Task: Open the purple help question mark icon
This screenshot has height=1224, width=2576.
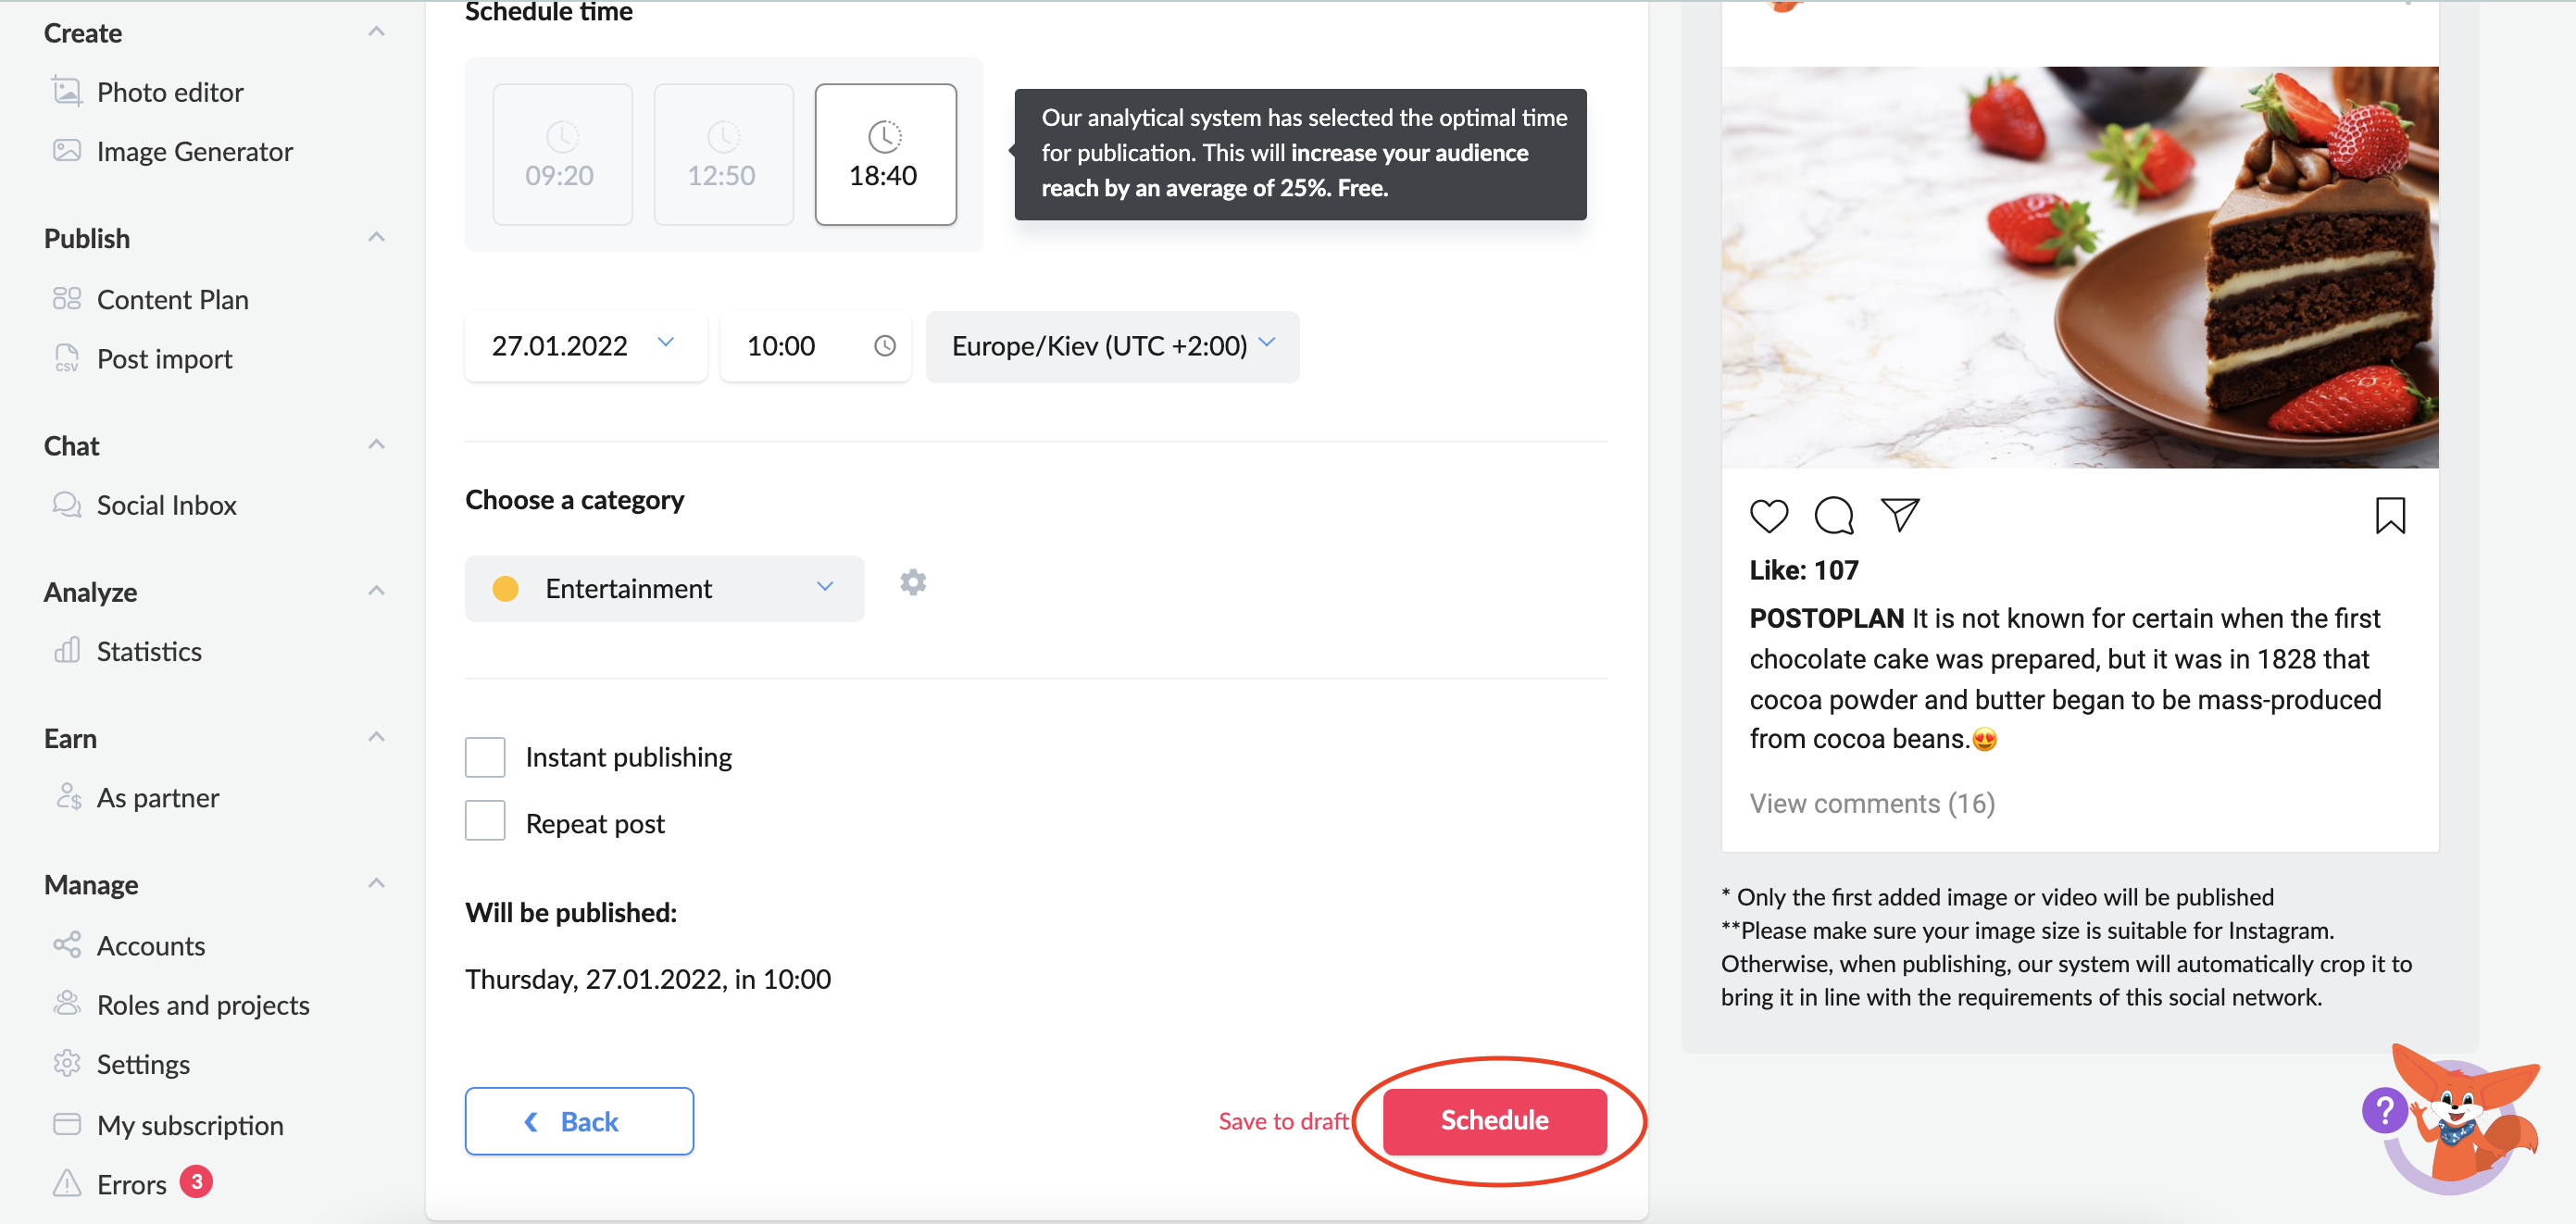Action: click(x=2385, y=1110)
